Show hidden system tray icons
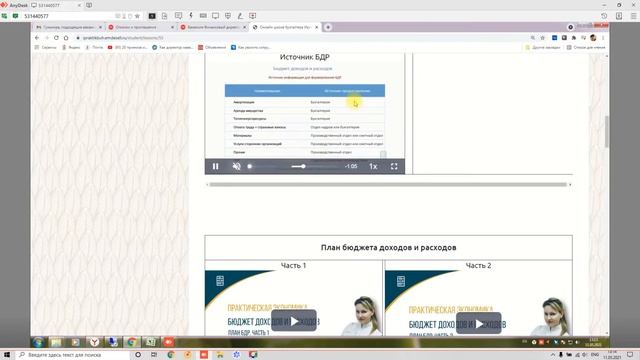640x360 pixels. (x=553, y=355)
